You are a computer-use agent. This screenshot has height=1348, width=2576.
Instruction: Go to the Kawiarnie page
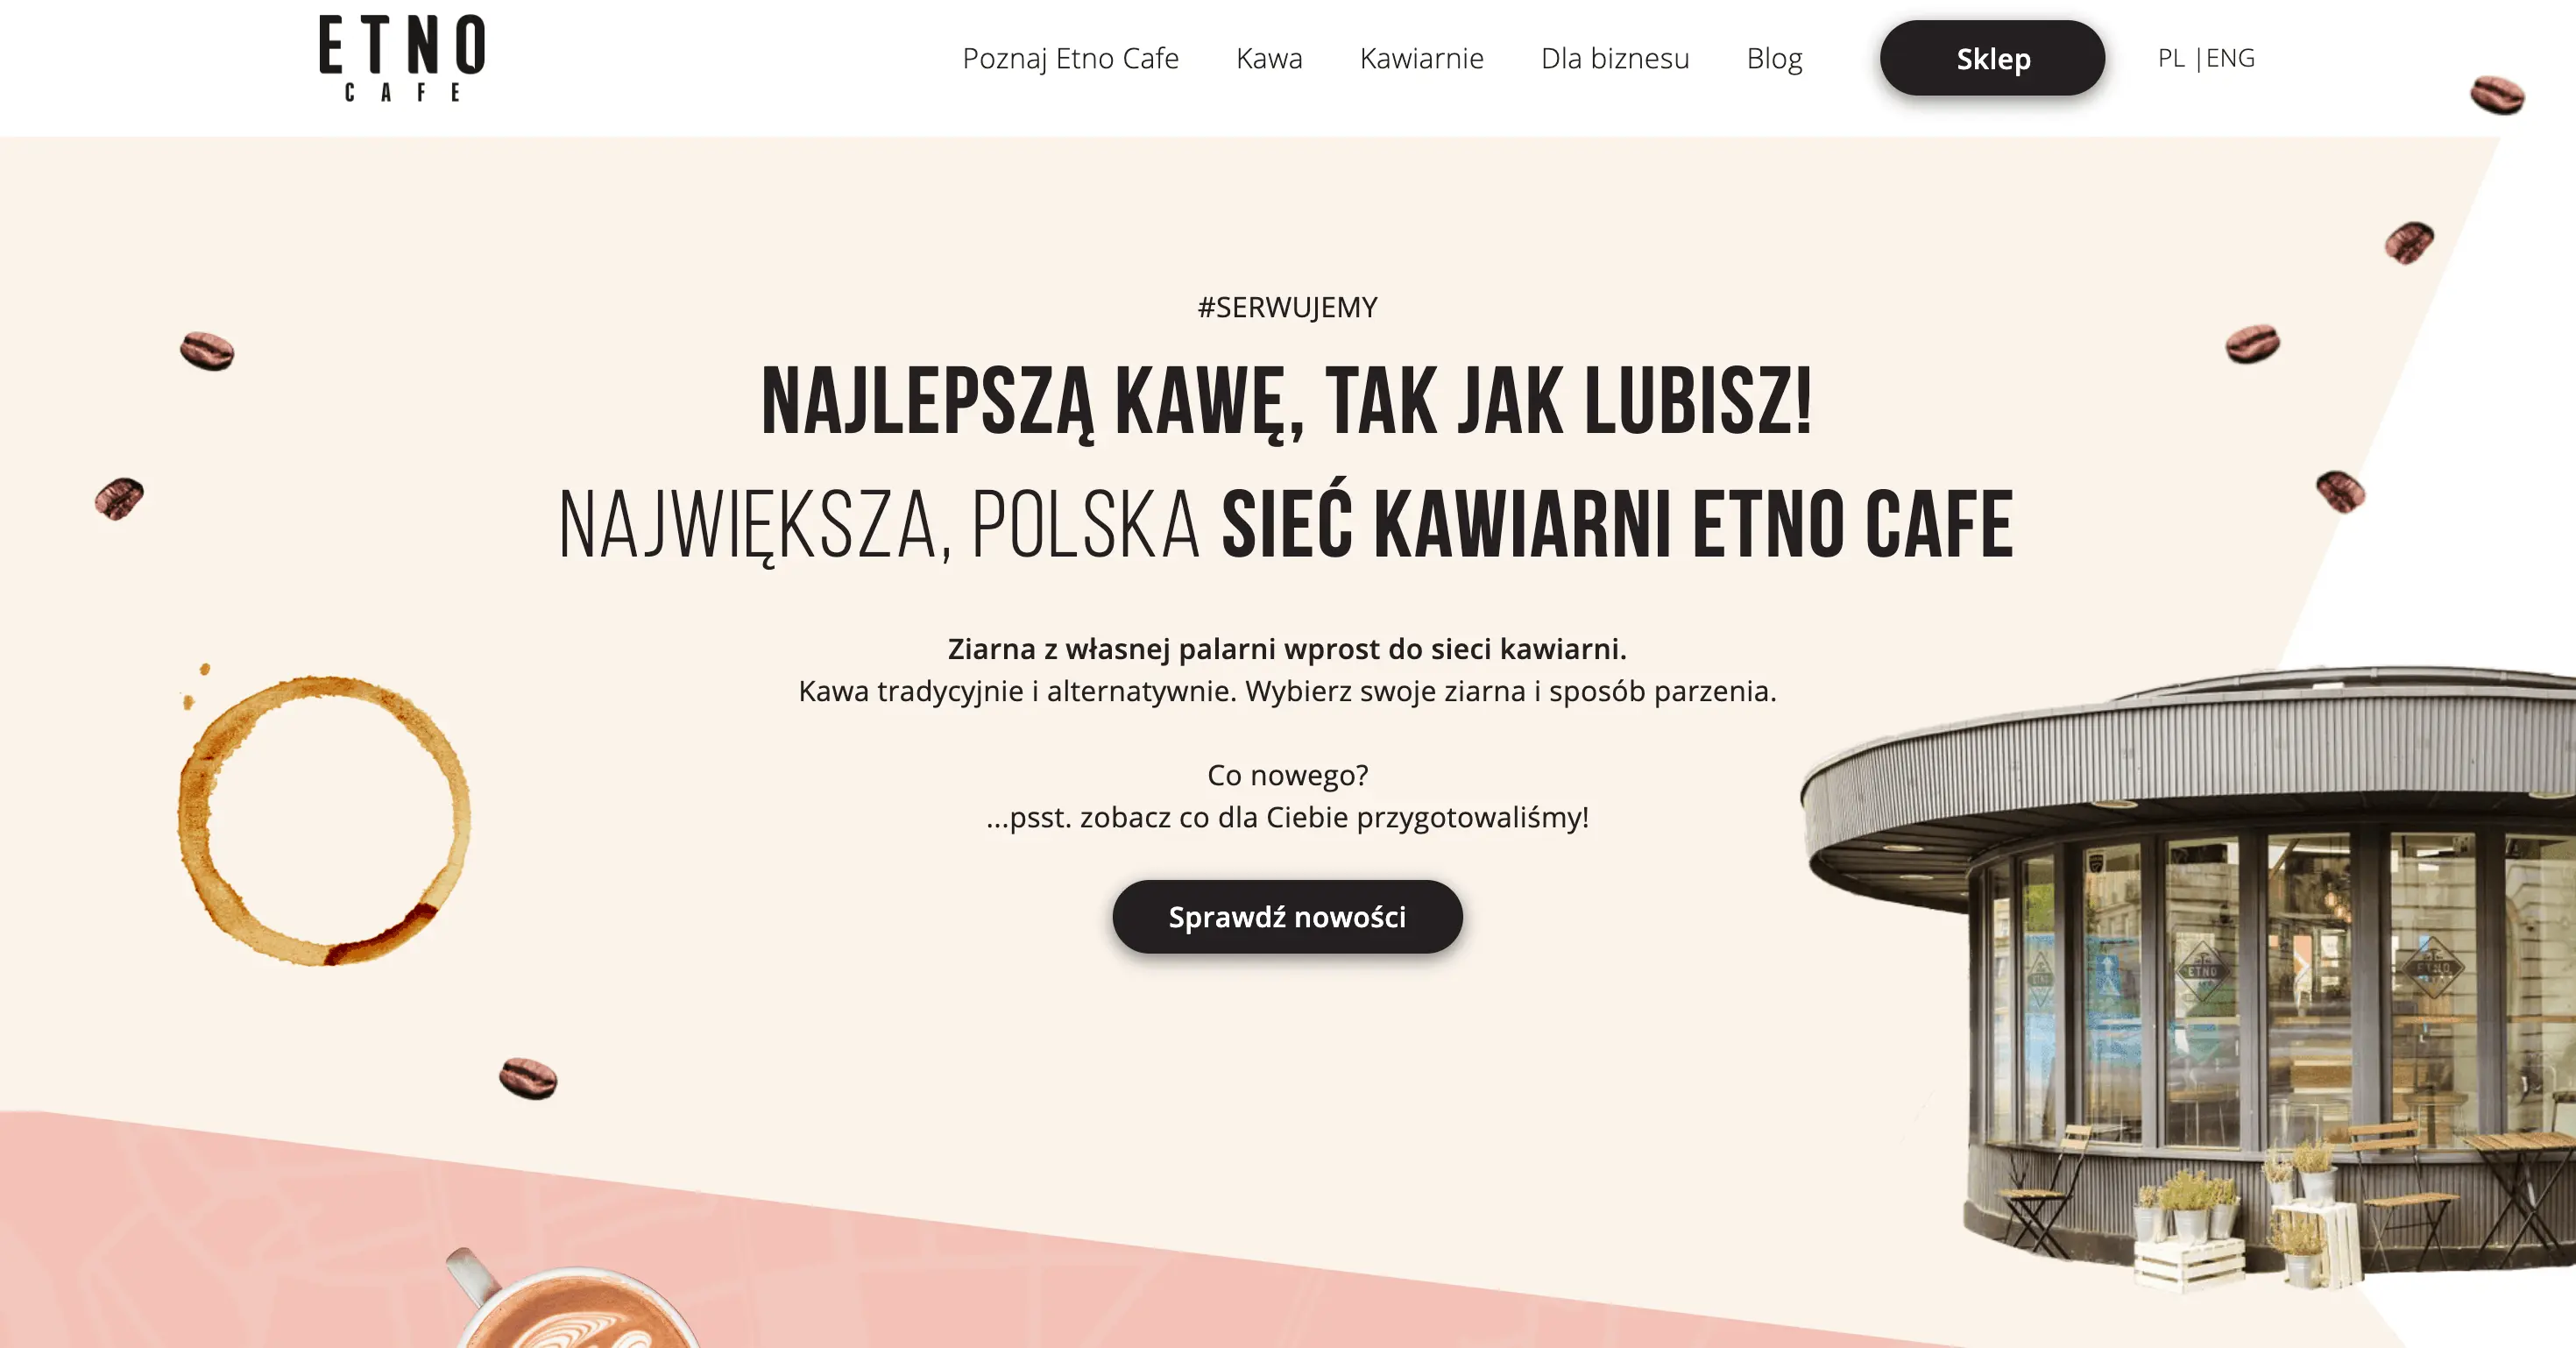(1421, 58)
